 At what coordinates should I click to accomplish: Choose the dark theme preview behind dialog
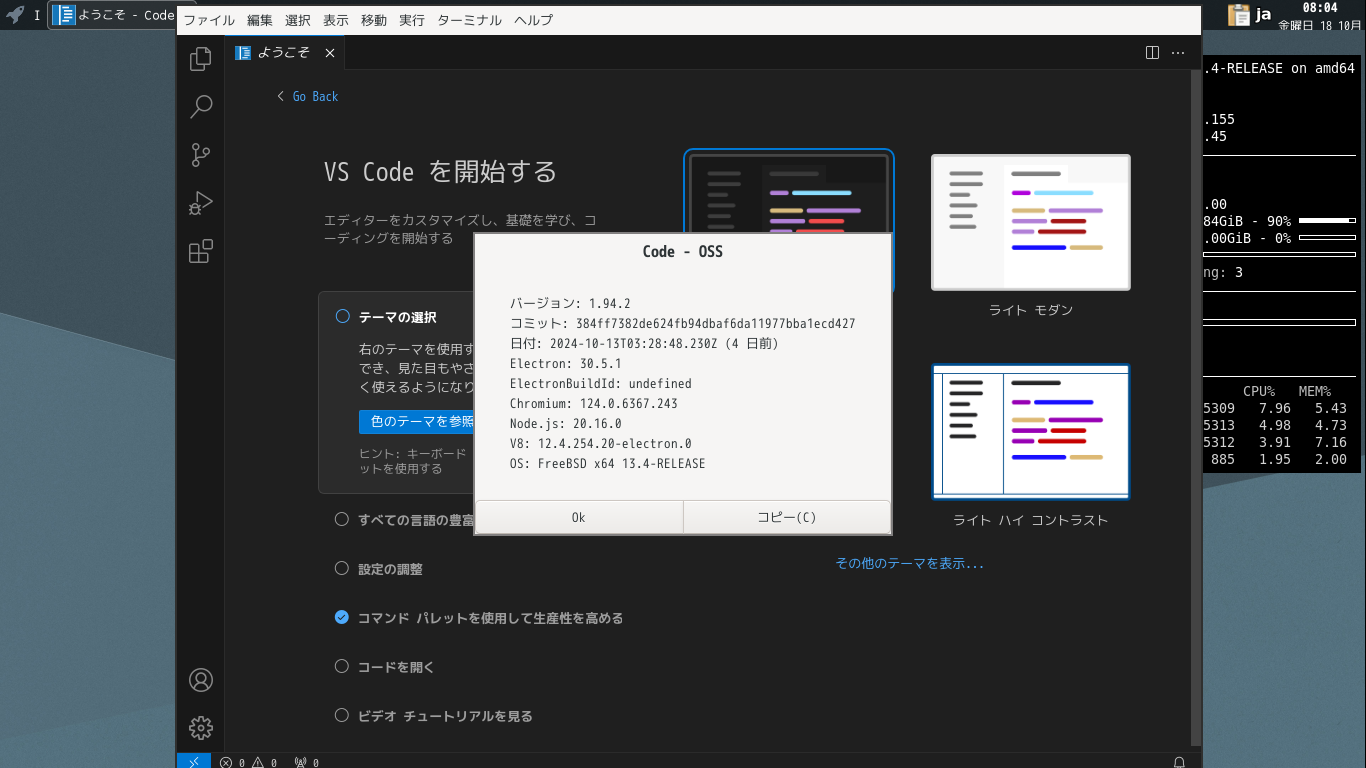pyautogui.click(x=789, y=191)
